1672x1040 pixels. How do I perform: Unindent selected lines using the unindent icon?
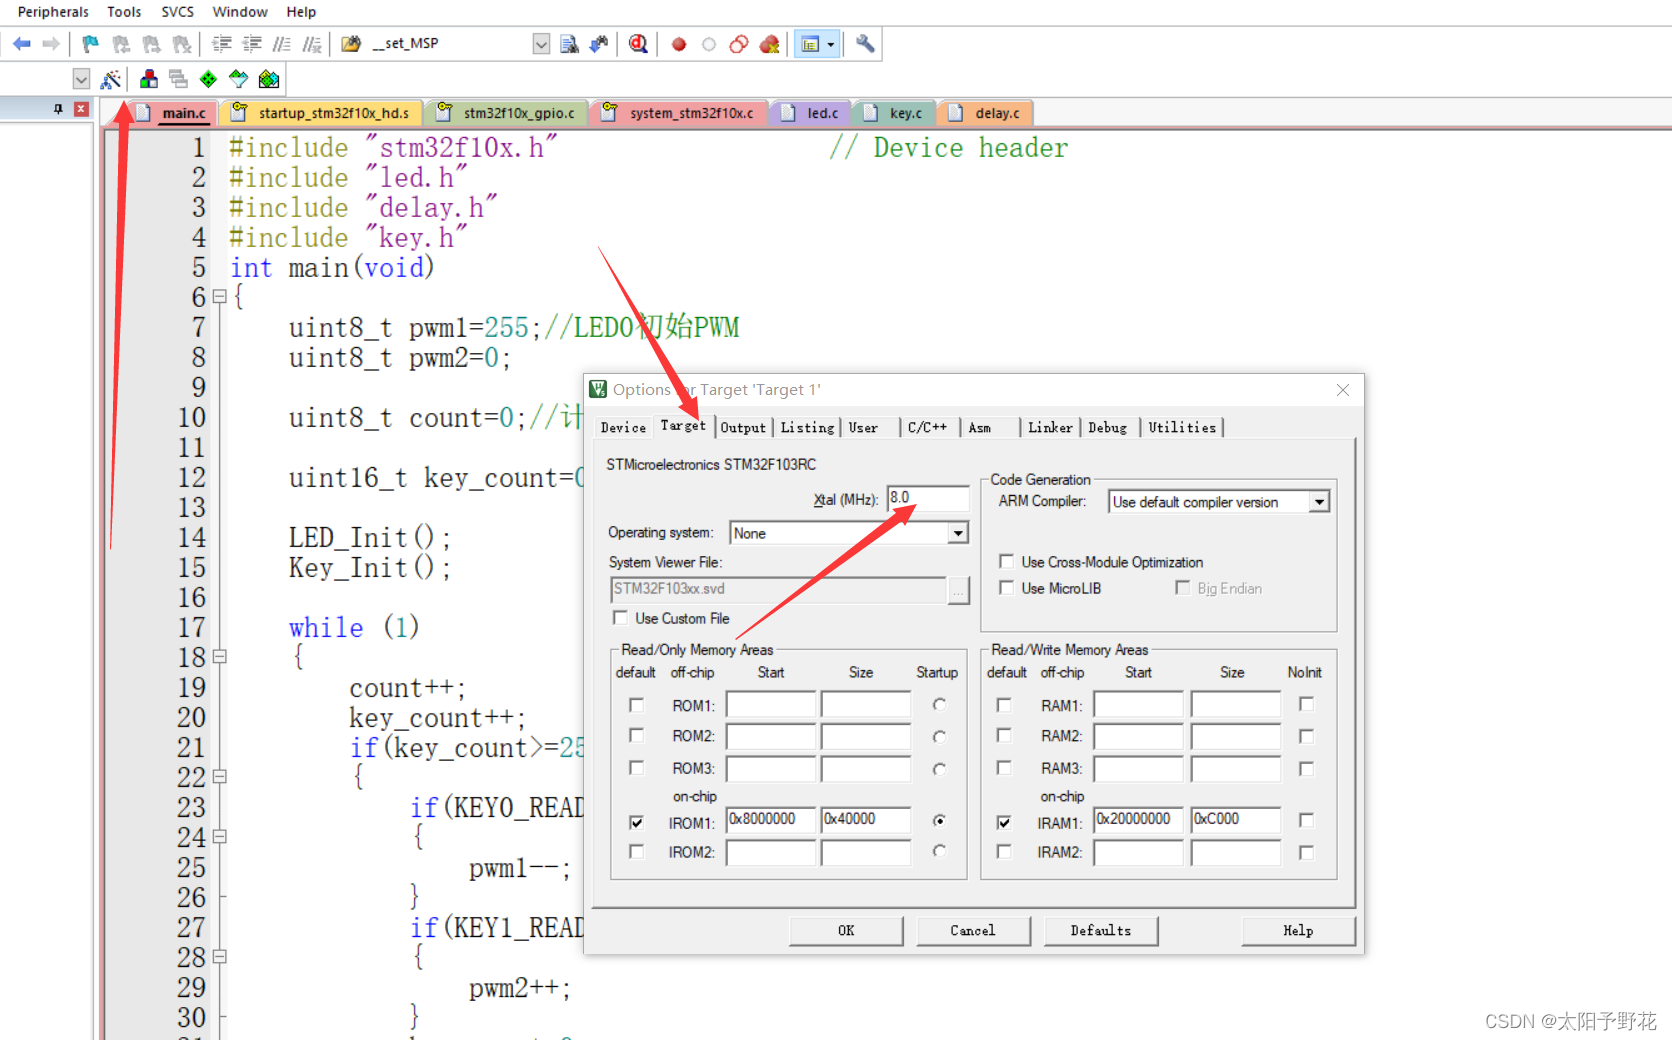[252, 44]
